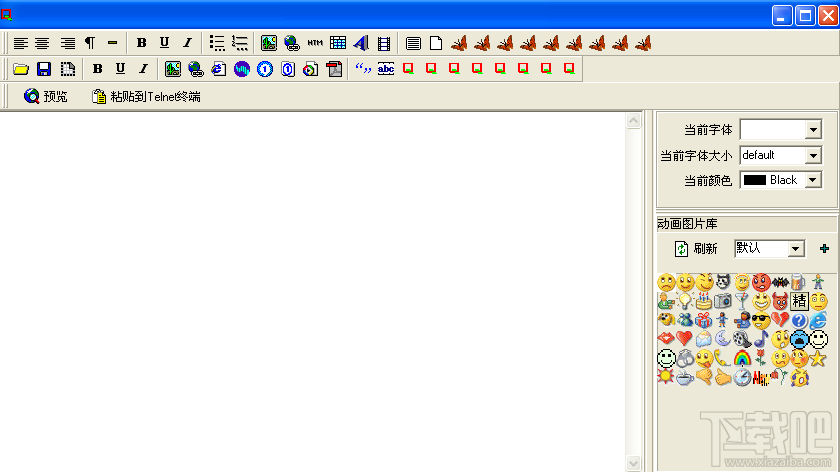Insert a hyperlink via the top-row globe icon
Viewport: 840px width, 472px height.
pyautogui.click(x=292, y=43)
